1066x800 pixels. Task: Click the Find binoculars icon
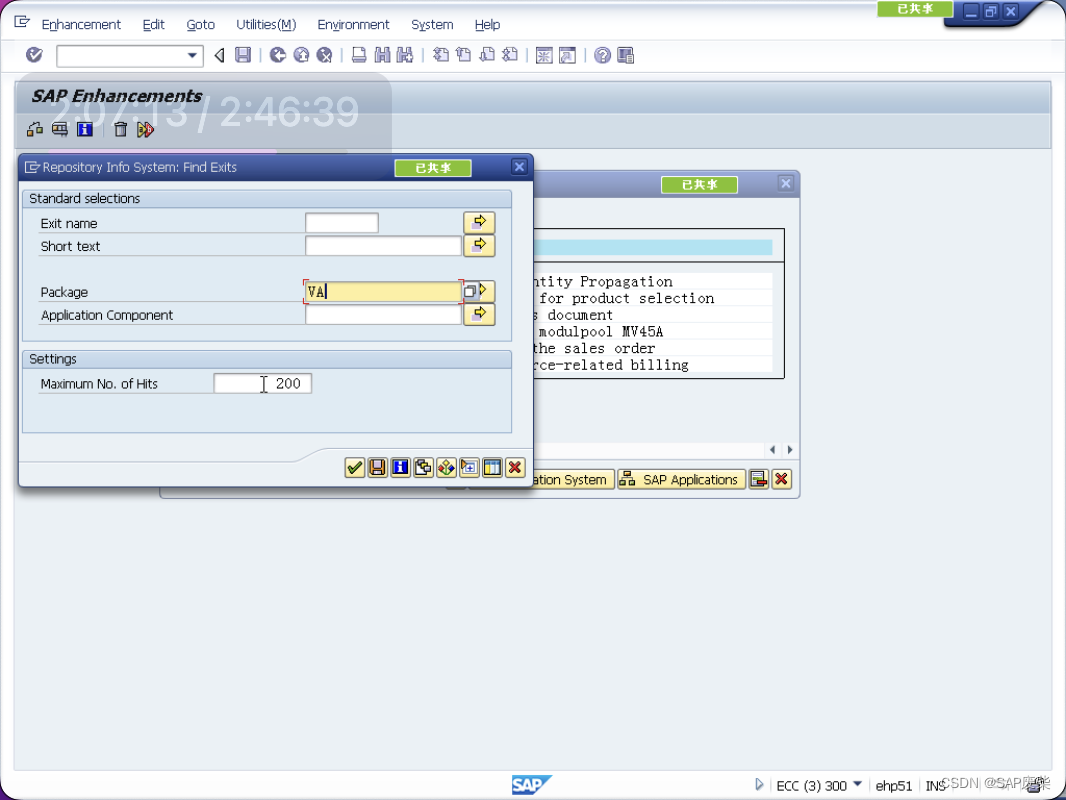(382, 55)
